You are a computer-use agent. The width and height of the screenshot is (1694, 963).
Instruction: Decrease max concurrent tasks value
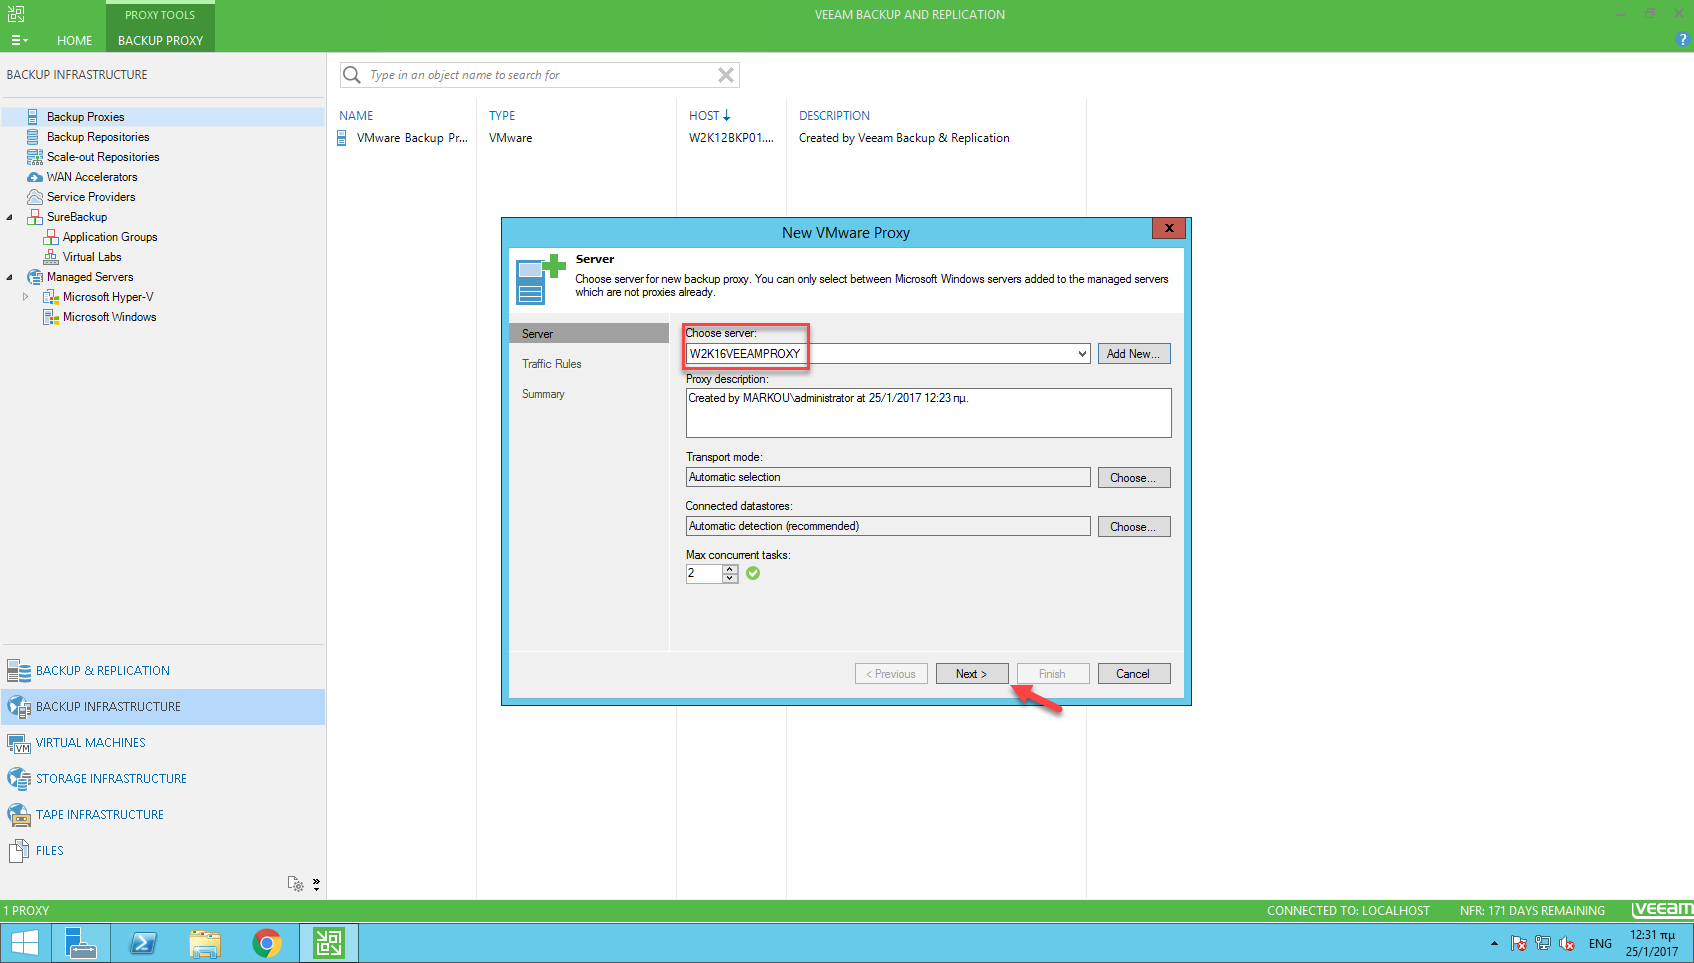(730, 578)
